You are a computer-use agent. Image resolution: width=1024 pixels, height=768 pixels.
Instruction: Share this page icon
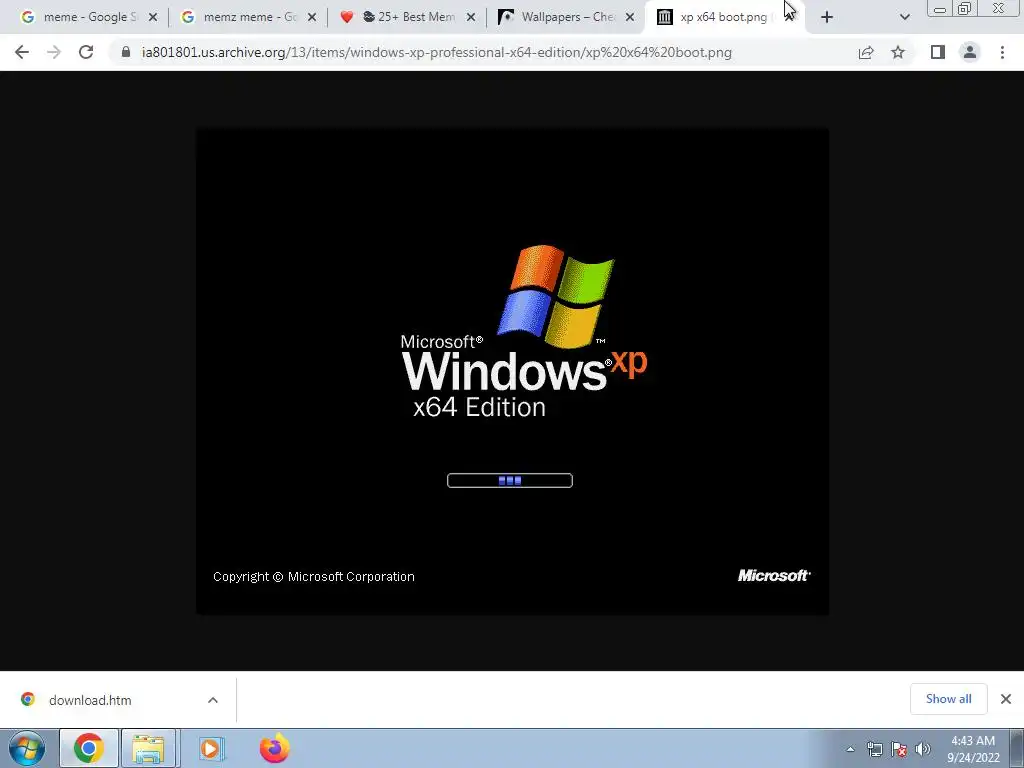tap(866, 52)
